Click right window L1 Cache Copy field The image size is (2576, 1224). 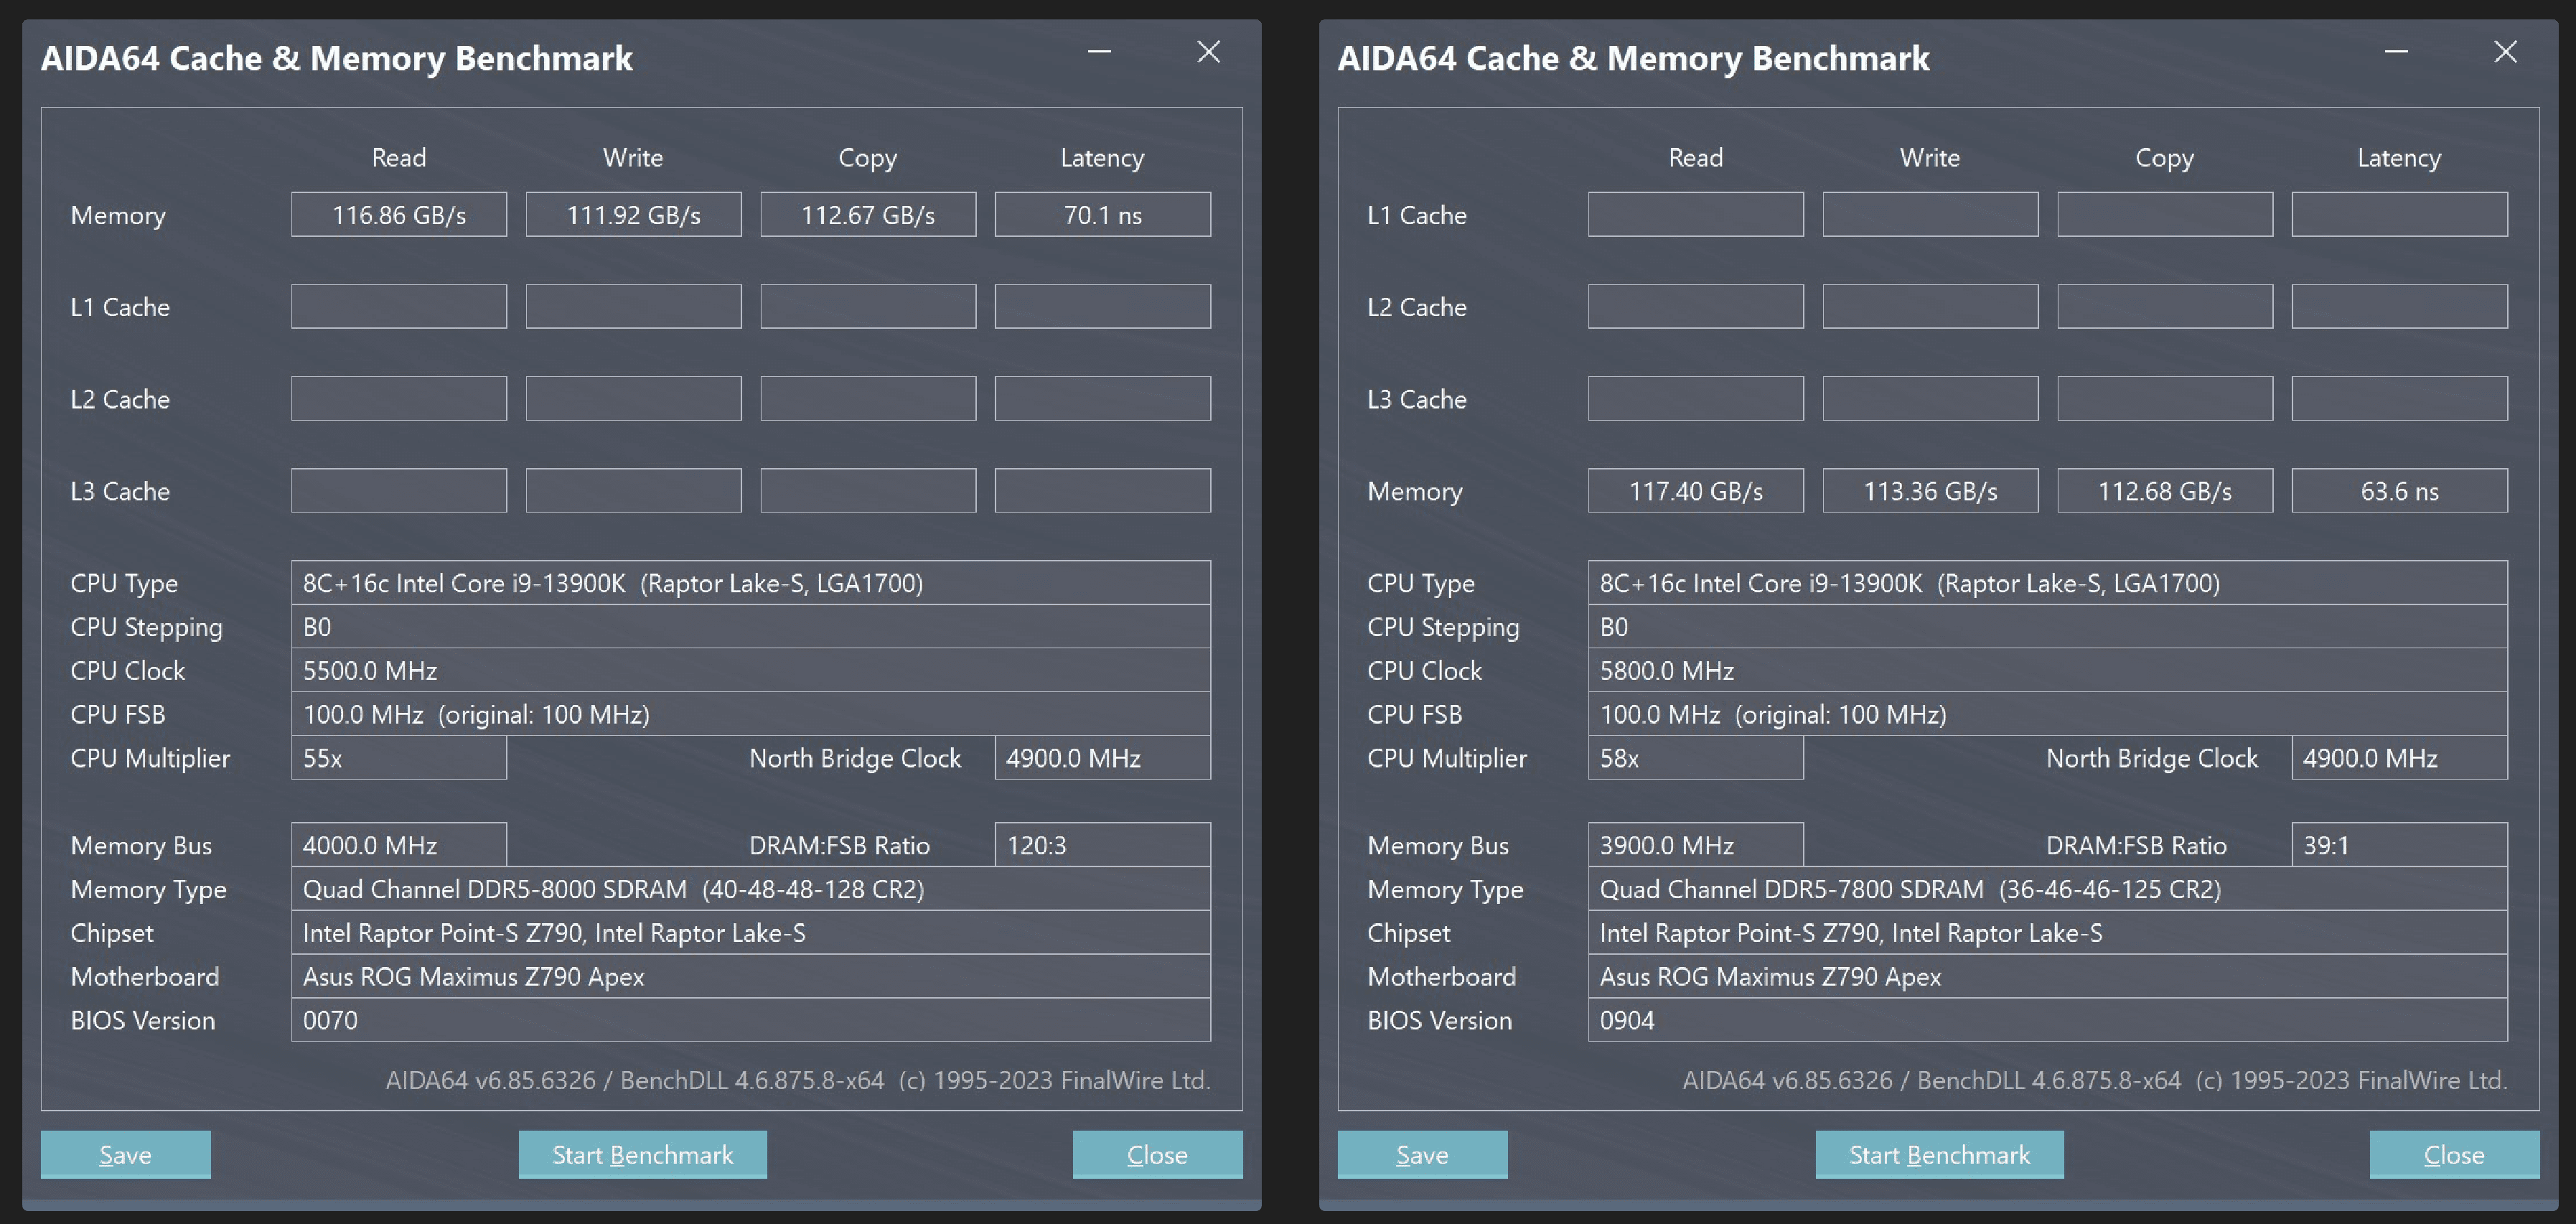[2165, 214]
